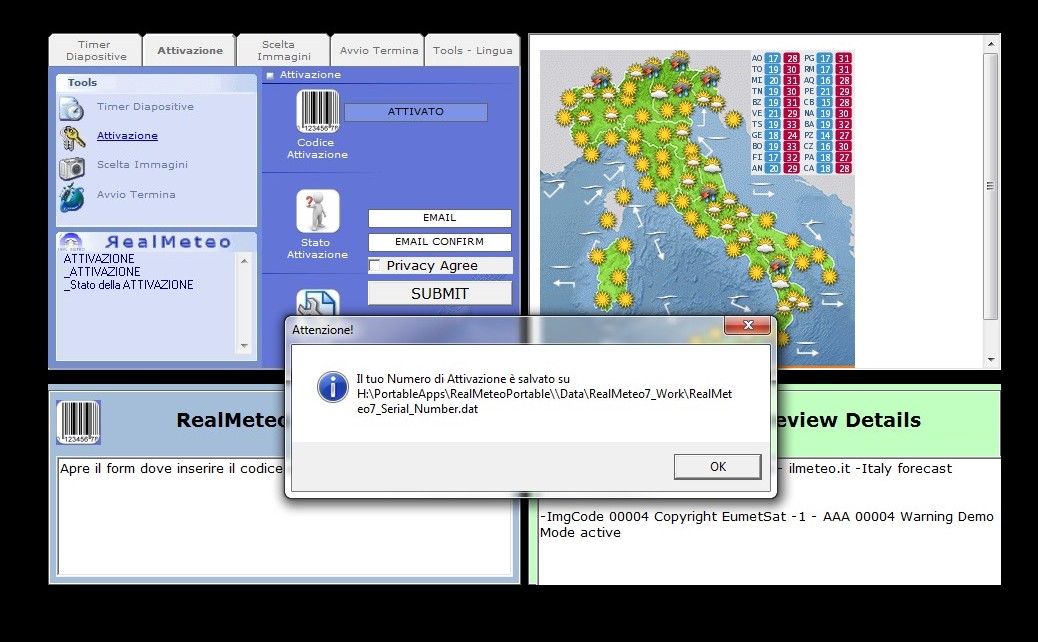Click the SUBMIT button
The height and width of the screenshot is (642, 1038).
click(x=440, y=293)
